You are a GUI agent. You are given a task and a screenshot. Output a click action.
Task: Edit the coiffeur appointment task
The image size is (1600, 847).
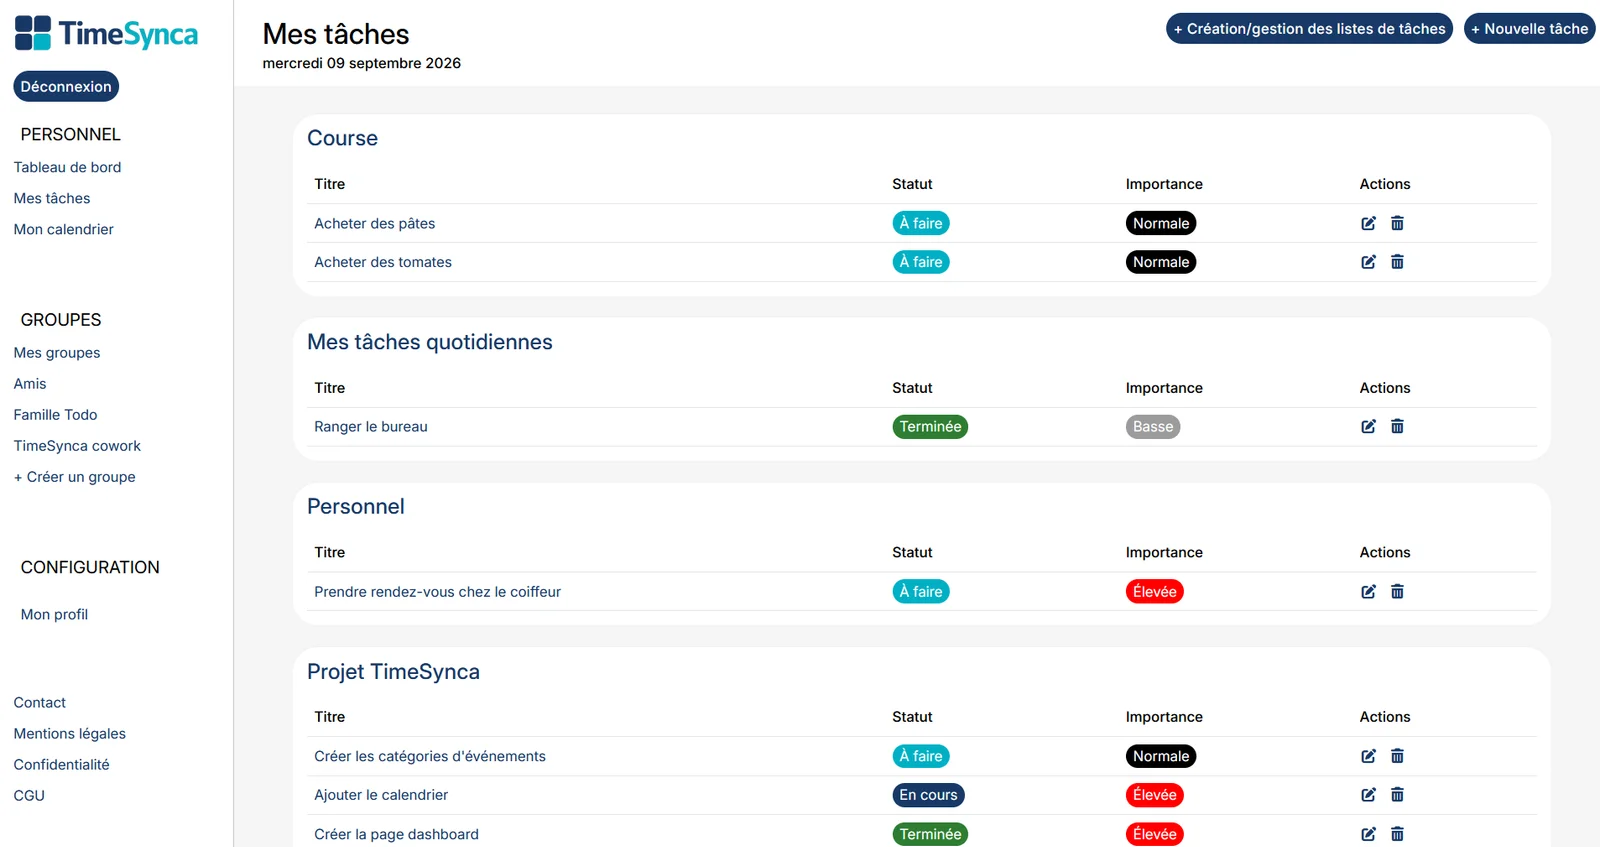(x=1368, y=592)
